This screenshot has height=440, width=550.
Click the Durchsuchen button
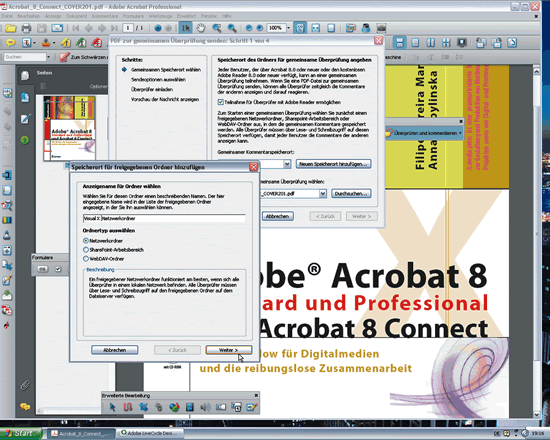click(x=351, y=193)
